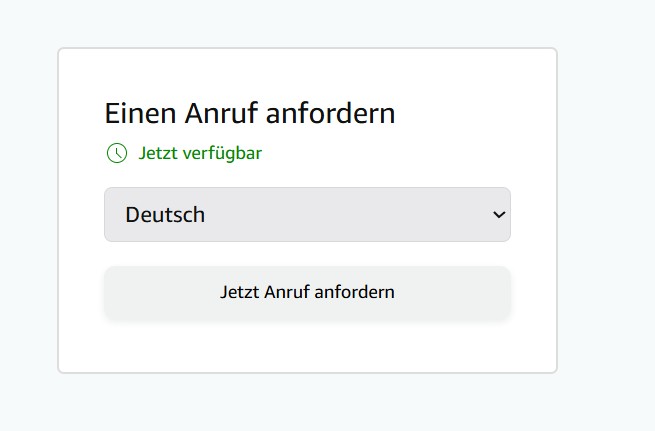Click the green "Jetzt verfügbar" status text

[200, 153]
